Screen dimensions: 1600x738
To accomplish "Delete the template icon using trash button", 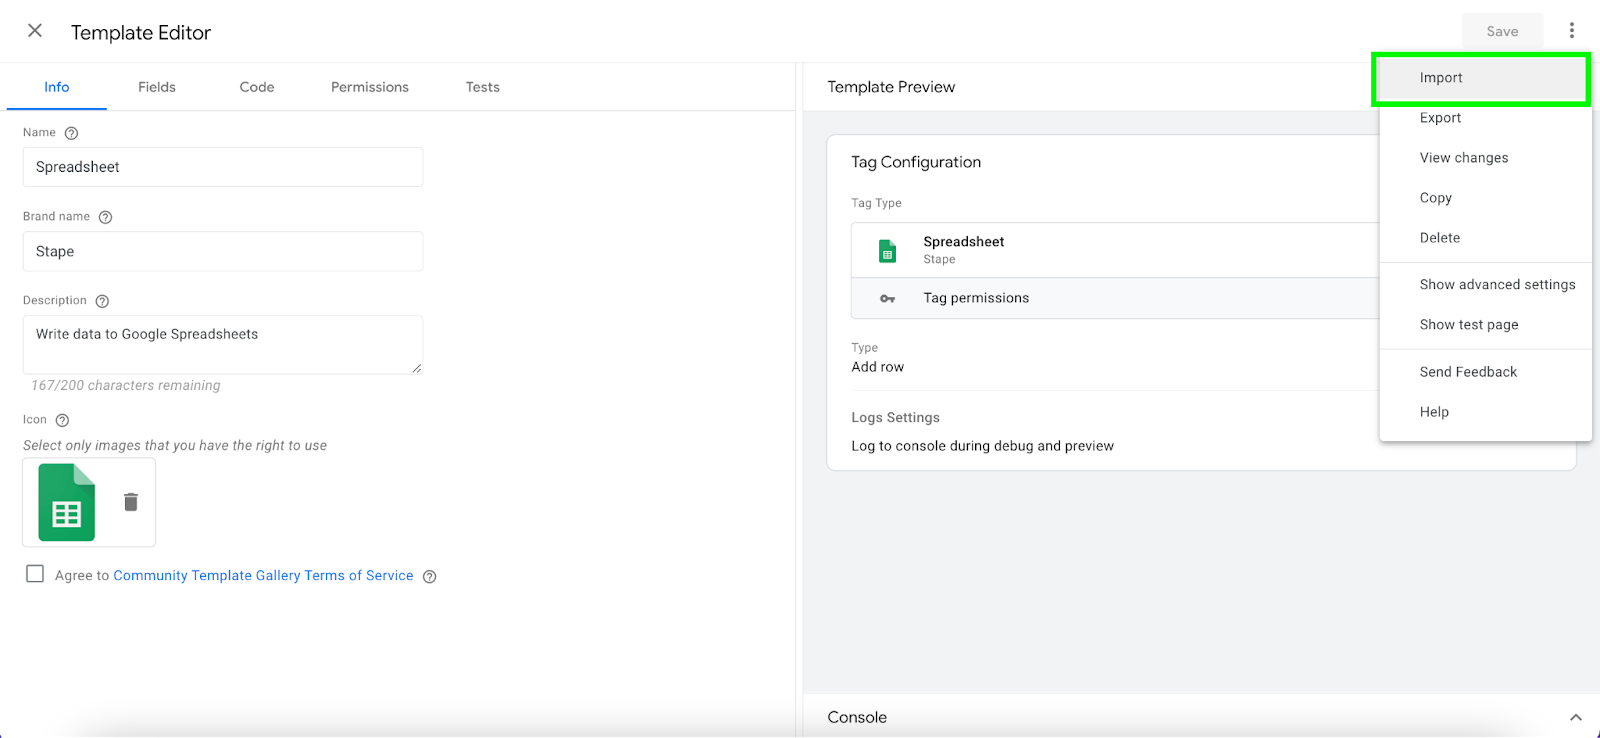I will (131, 502).
